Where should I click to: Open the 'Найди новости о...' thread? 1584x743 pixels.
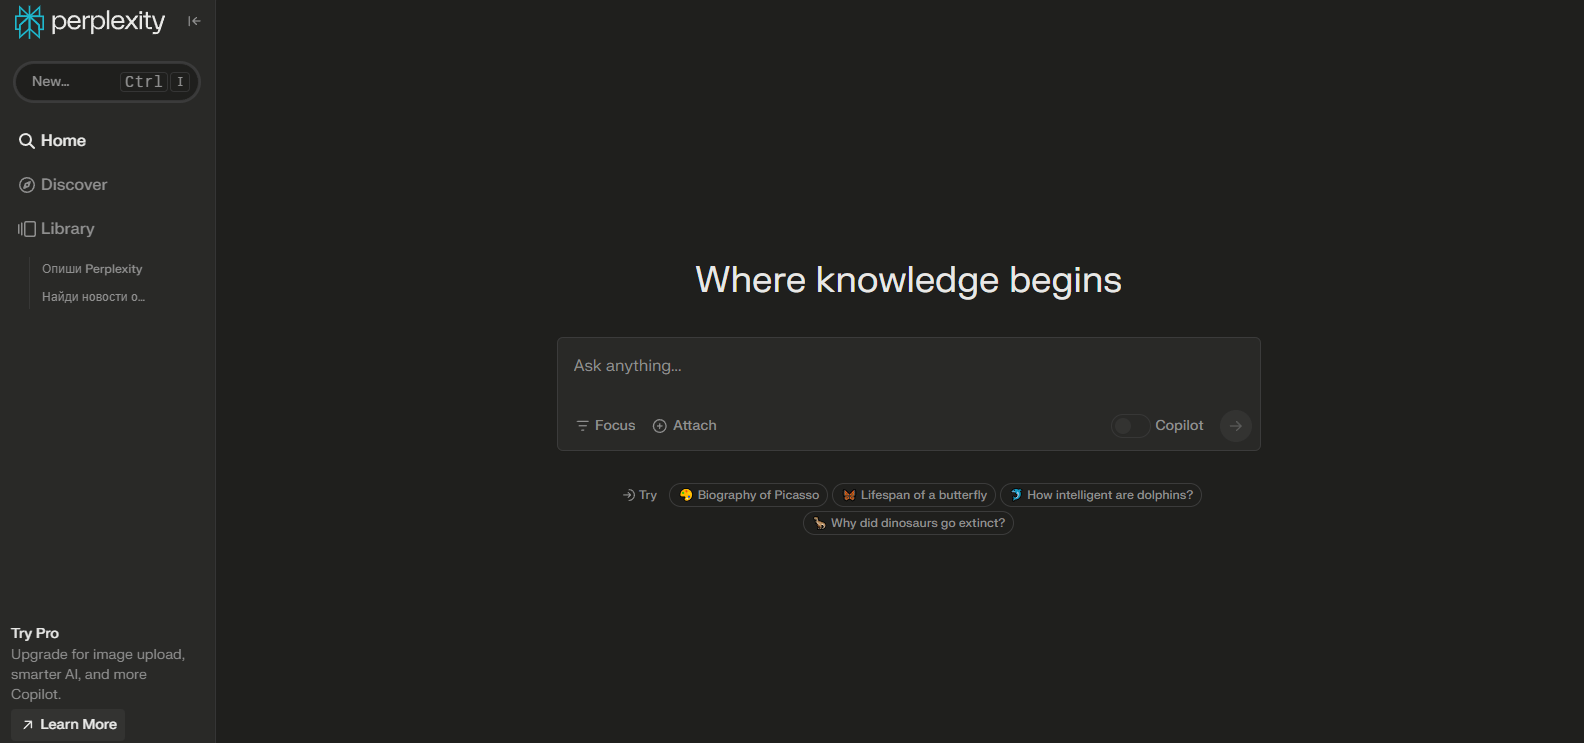tap(93, 297)
